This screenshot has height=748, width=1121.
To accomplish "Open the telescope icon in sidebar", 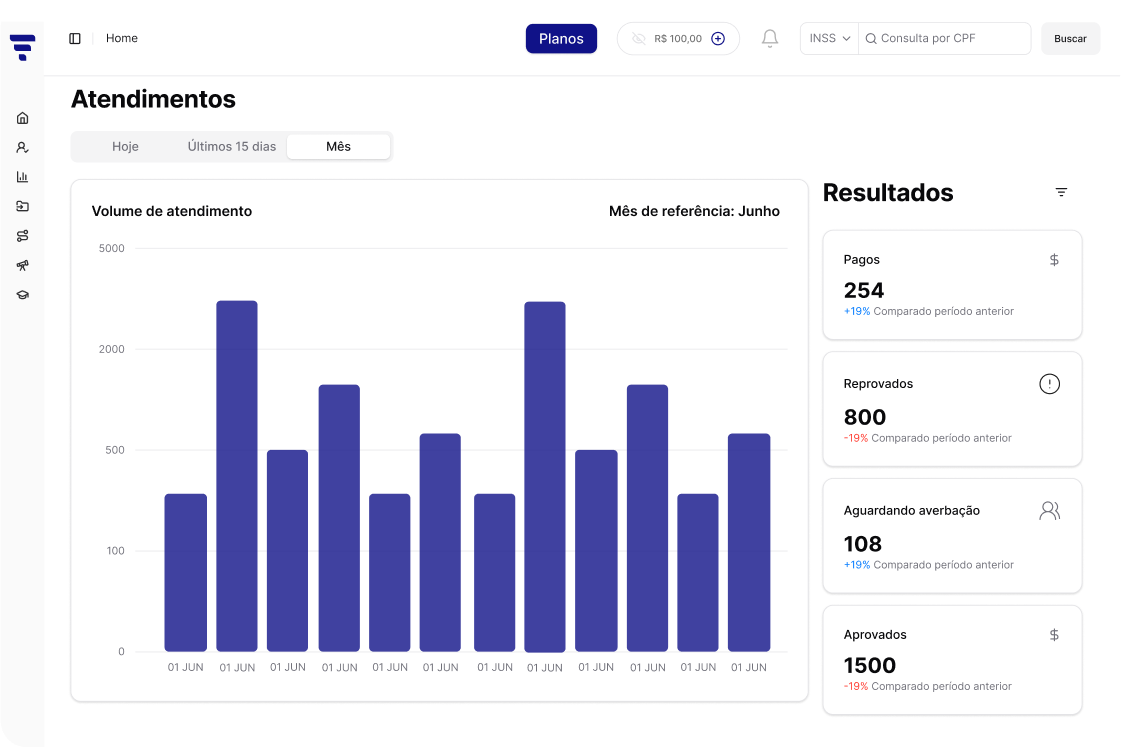I will pos(22,266).
